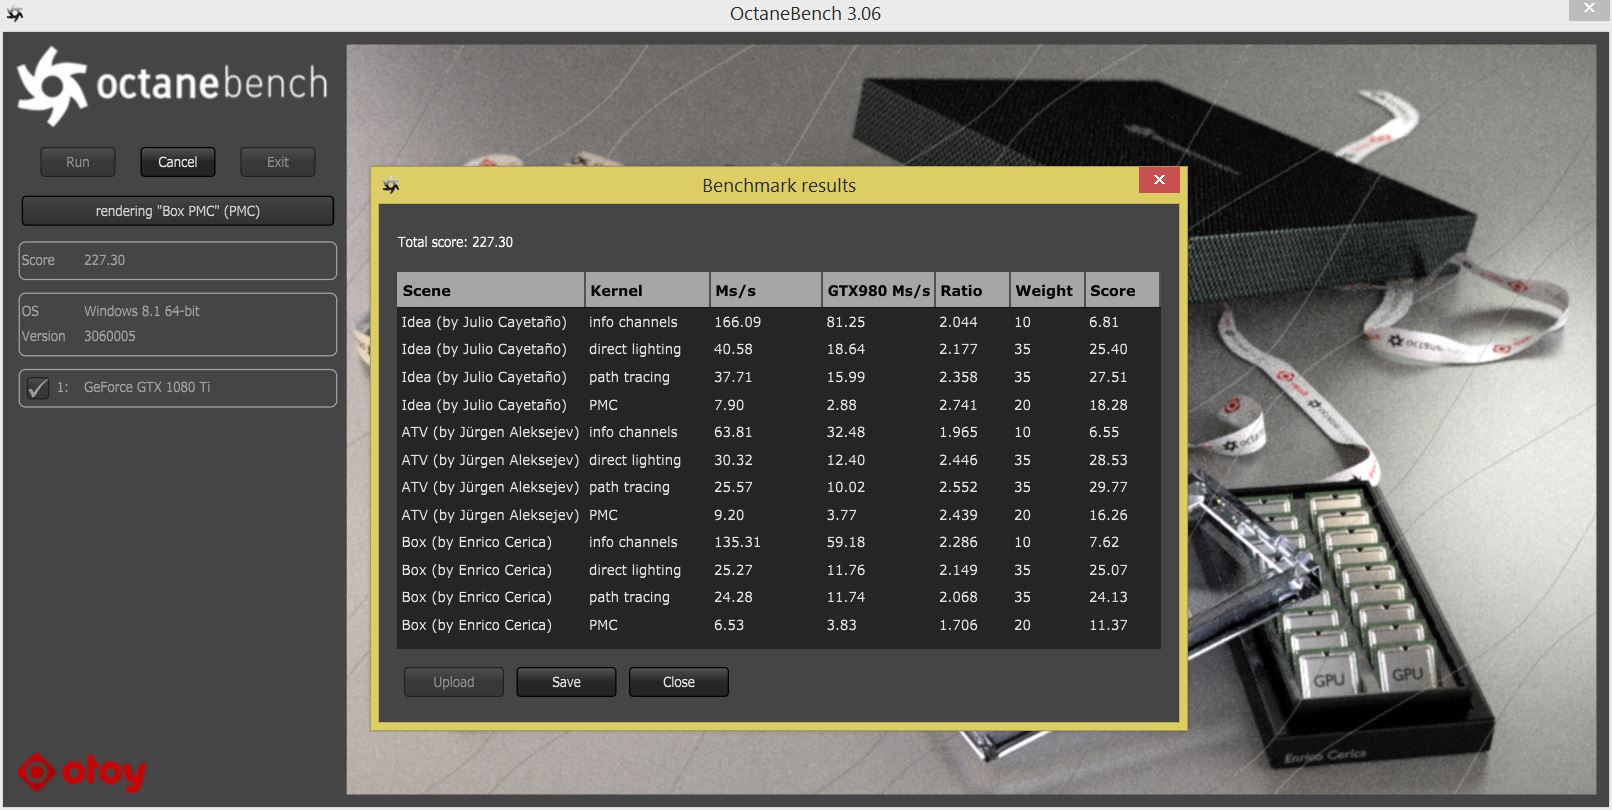Select Idea path tracing row
1612x810 pixels.
tap(778, 377)
